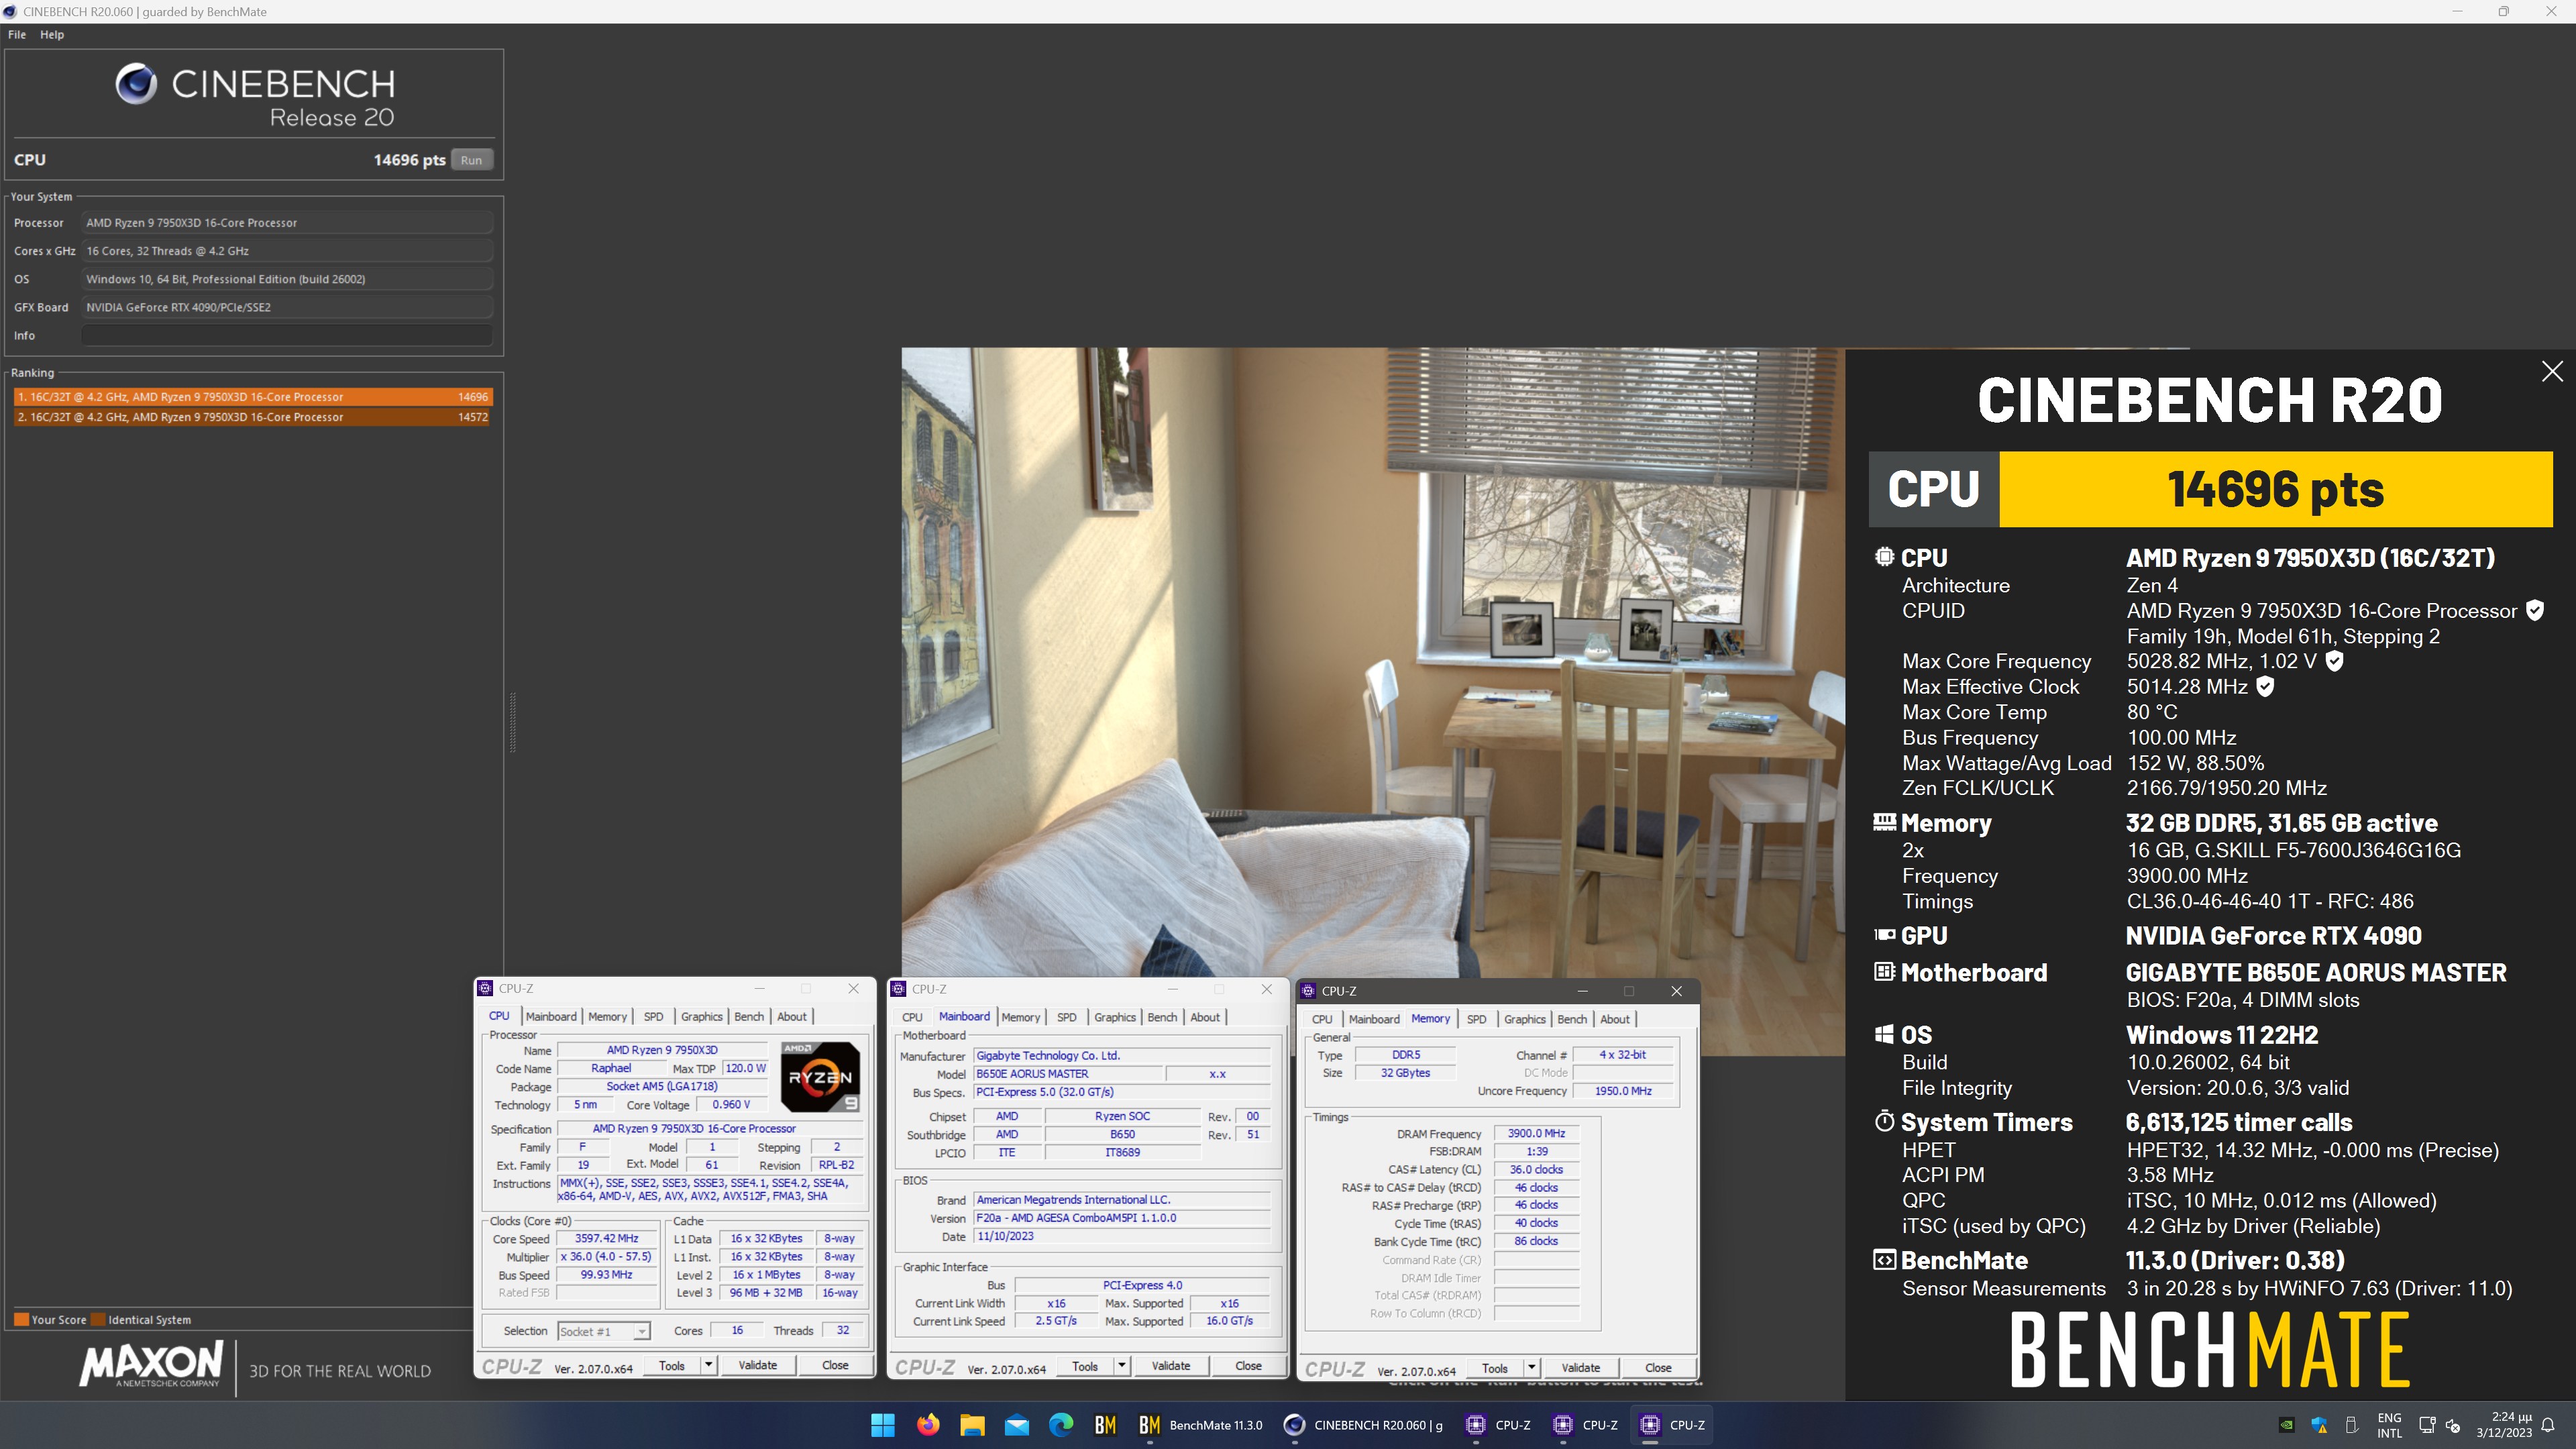Open SPD tab in CPU-Z Memory window
2576x1449 pixels.
coord(1476,1019)
